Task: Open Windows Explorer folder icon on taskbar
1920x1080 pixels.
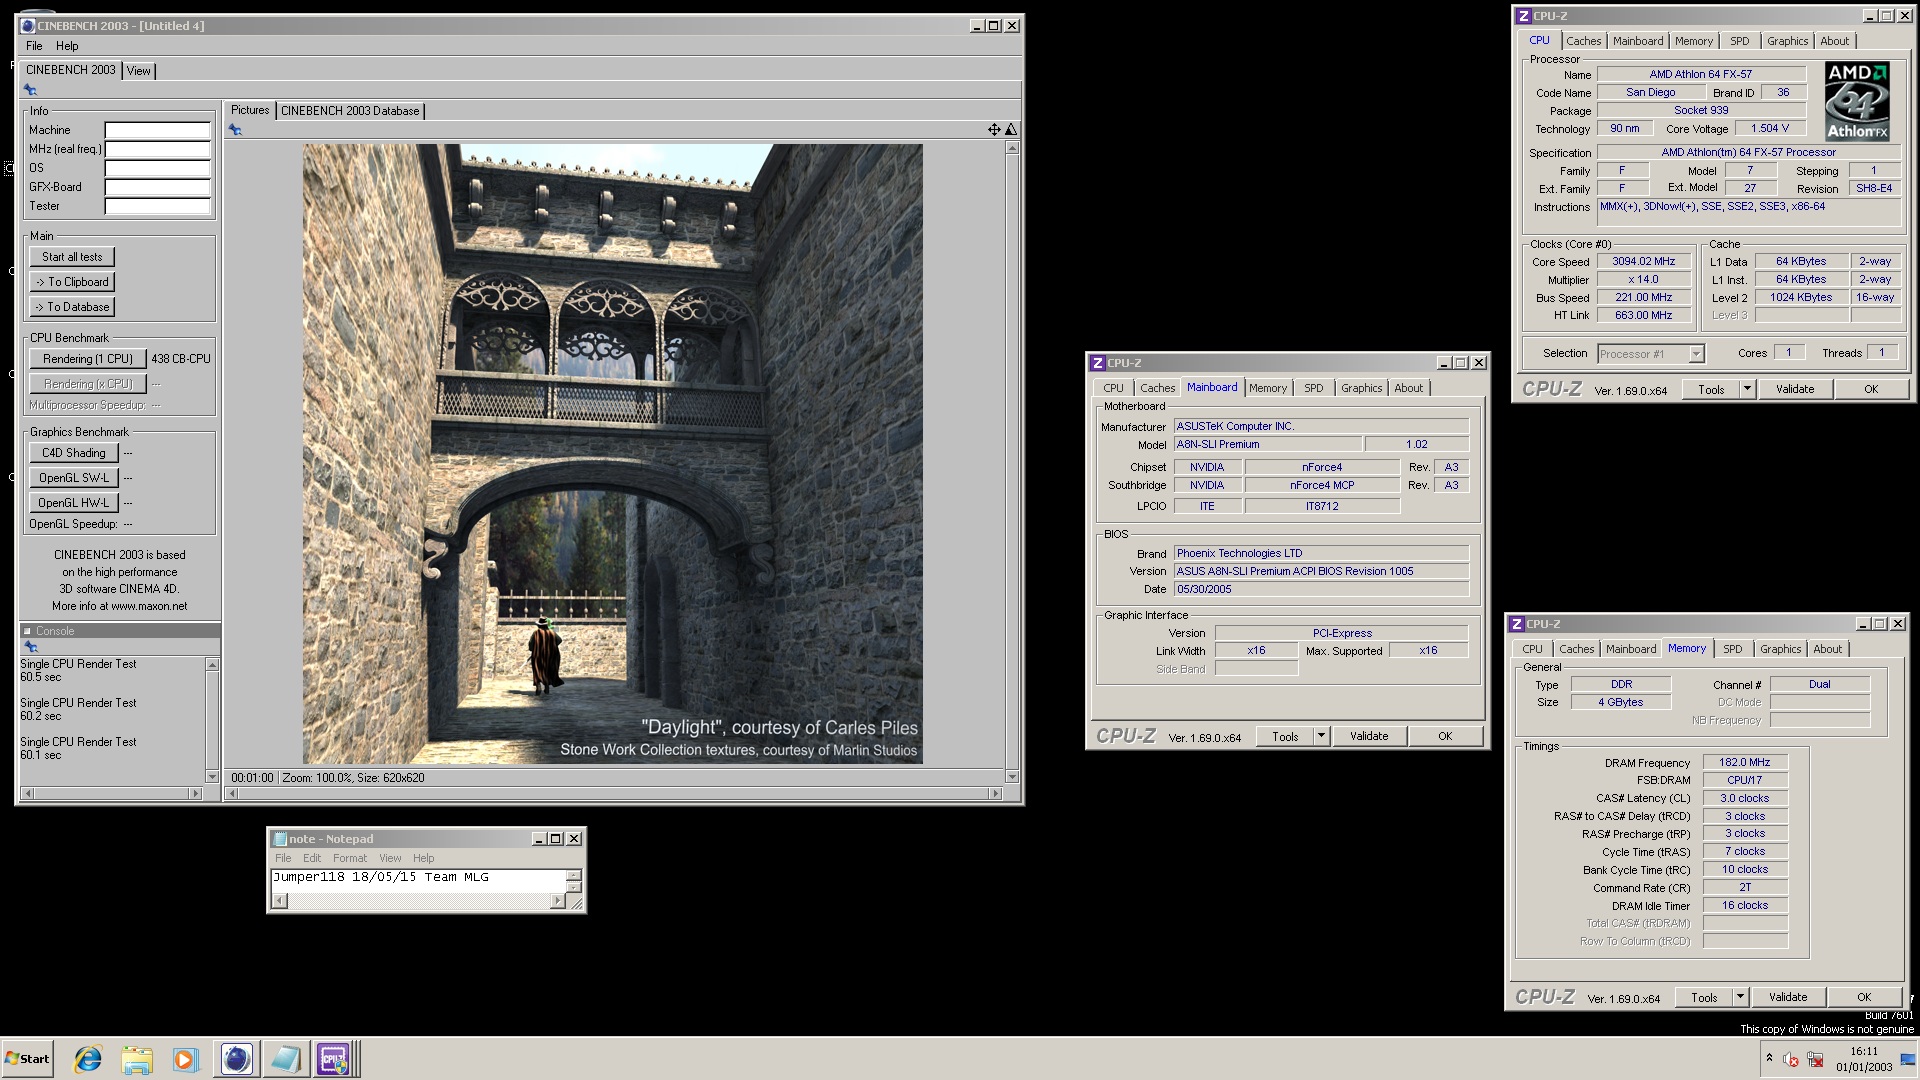Action: click(x=137, y=1059)
